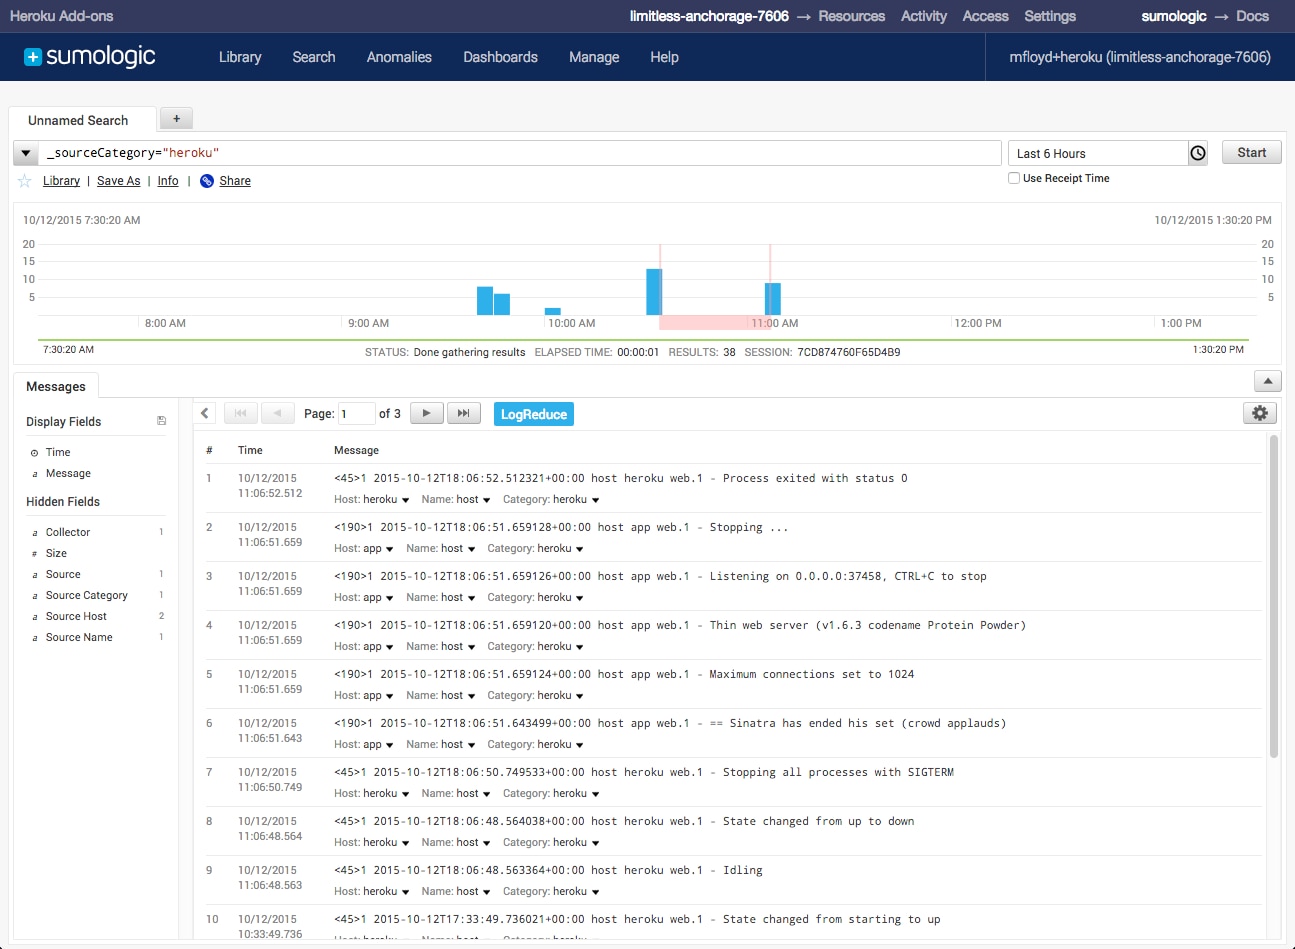Click the save icon beside Display Fields
Image resolution: width=1295 pixels, height=949 pixels.
click(161, 420)
